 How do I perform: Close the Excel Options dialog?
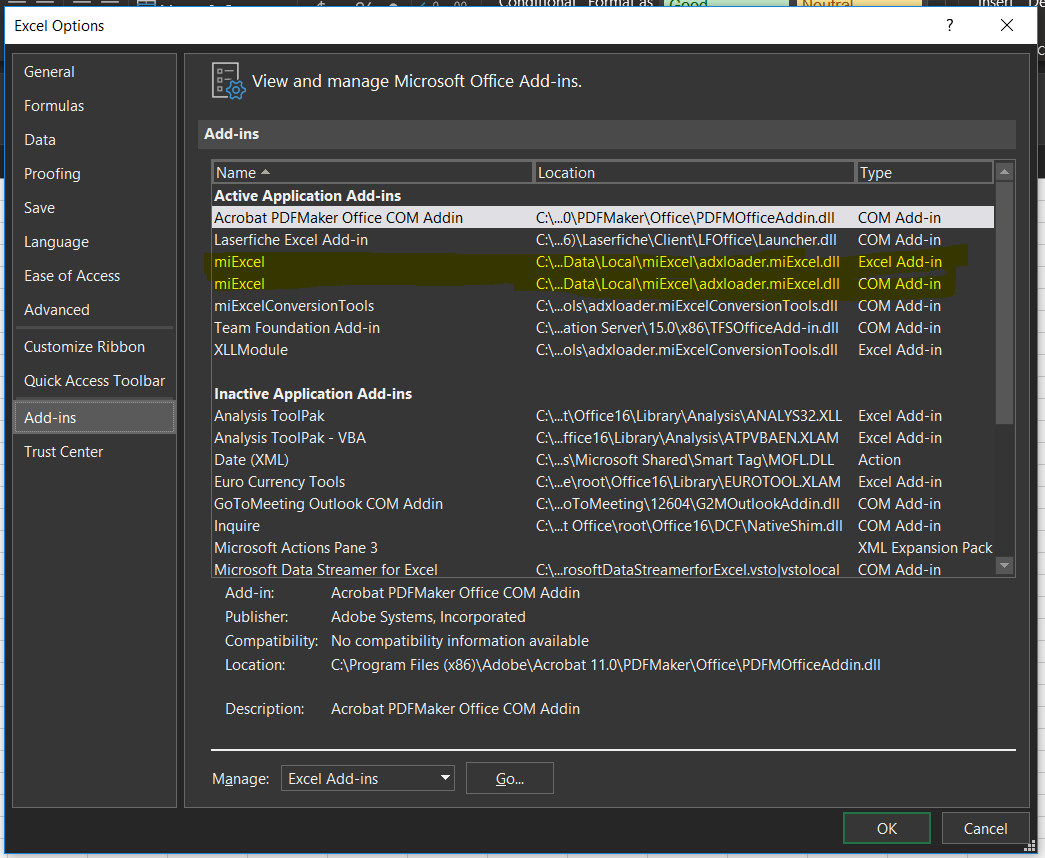click(x=1007, y=25)
